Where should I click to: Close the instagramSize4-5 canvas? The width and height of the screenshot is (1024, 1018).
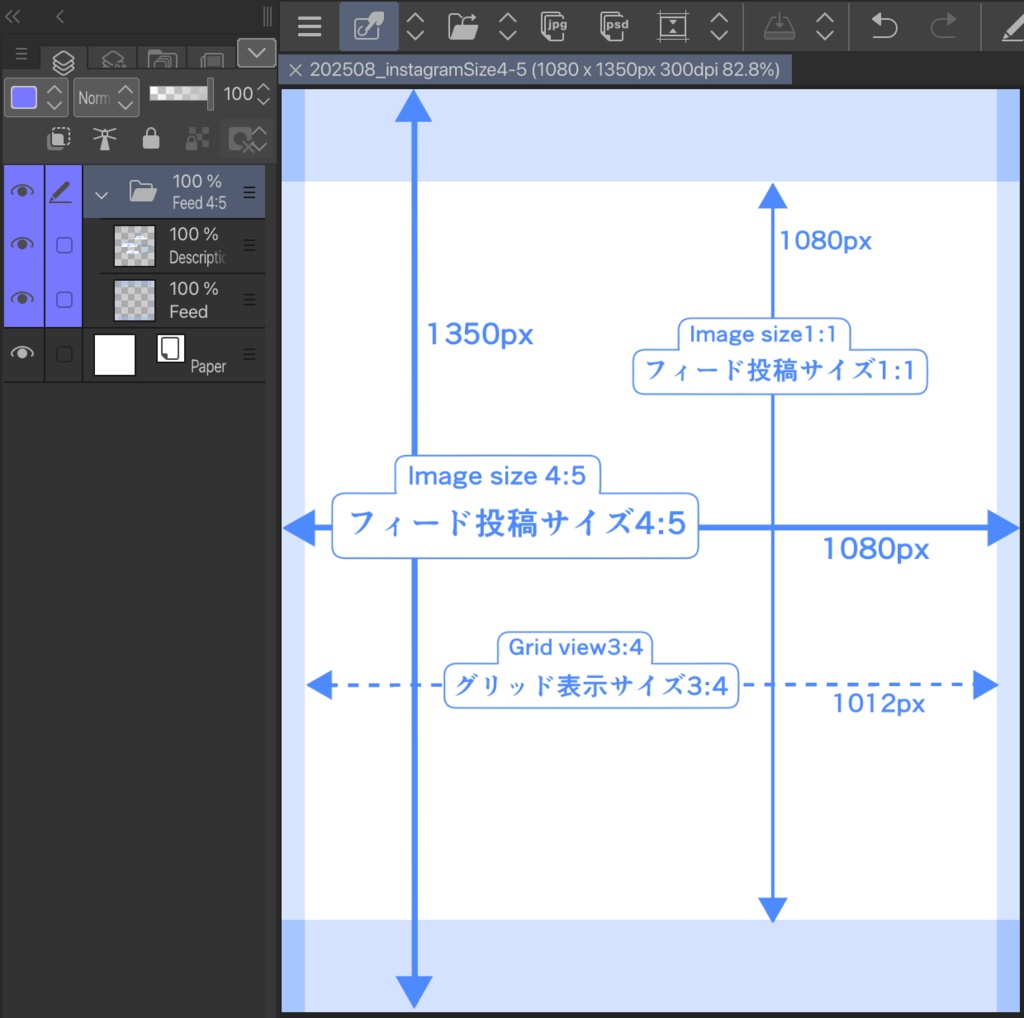(x=294, y=70)
